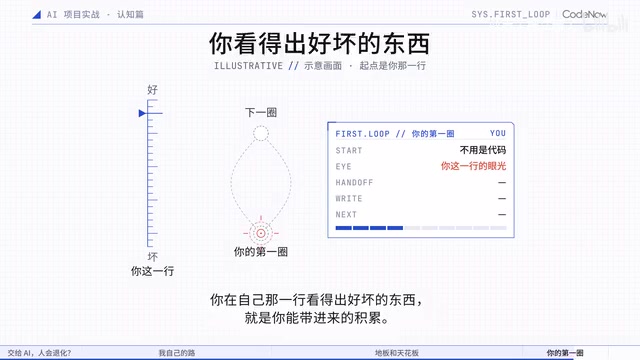640x360 pixels.
Task: Click the dashed circle under '下一圈'
Action: (x=261, y=133)
